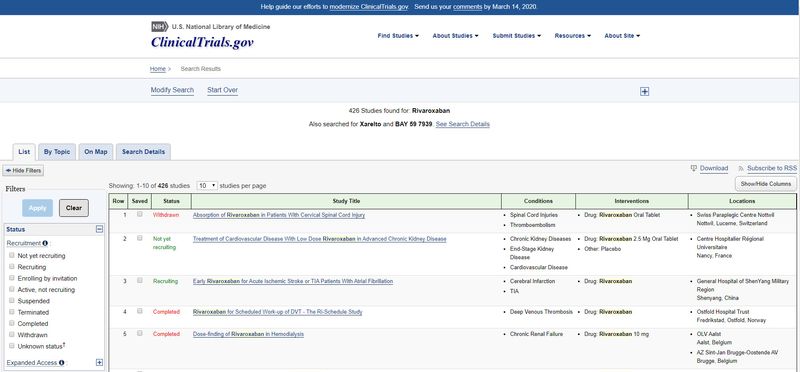Open the Find Studies dropdown menu
The width and height of the screenshot is (800, 372).
pyautogui.click(x=398, y=36)
